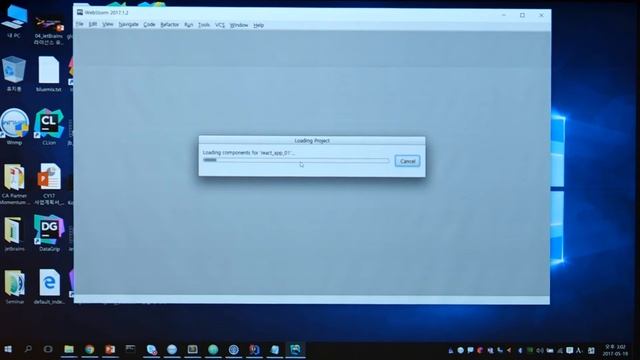Click the taskbar clock showing 2017-05-18
This screenshot has width=640, height=360.
(616, 350)
